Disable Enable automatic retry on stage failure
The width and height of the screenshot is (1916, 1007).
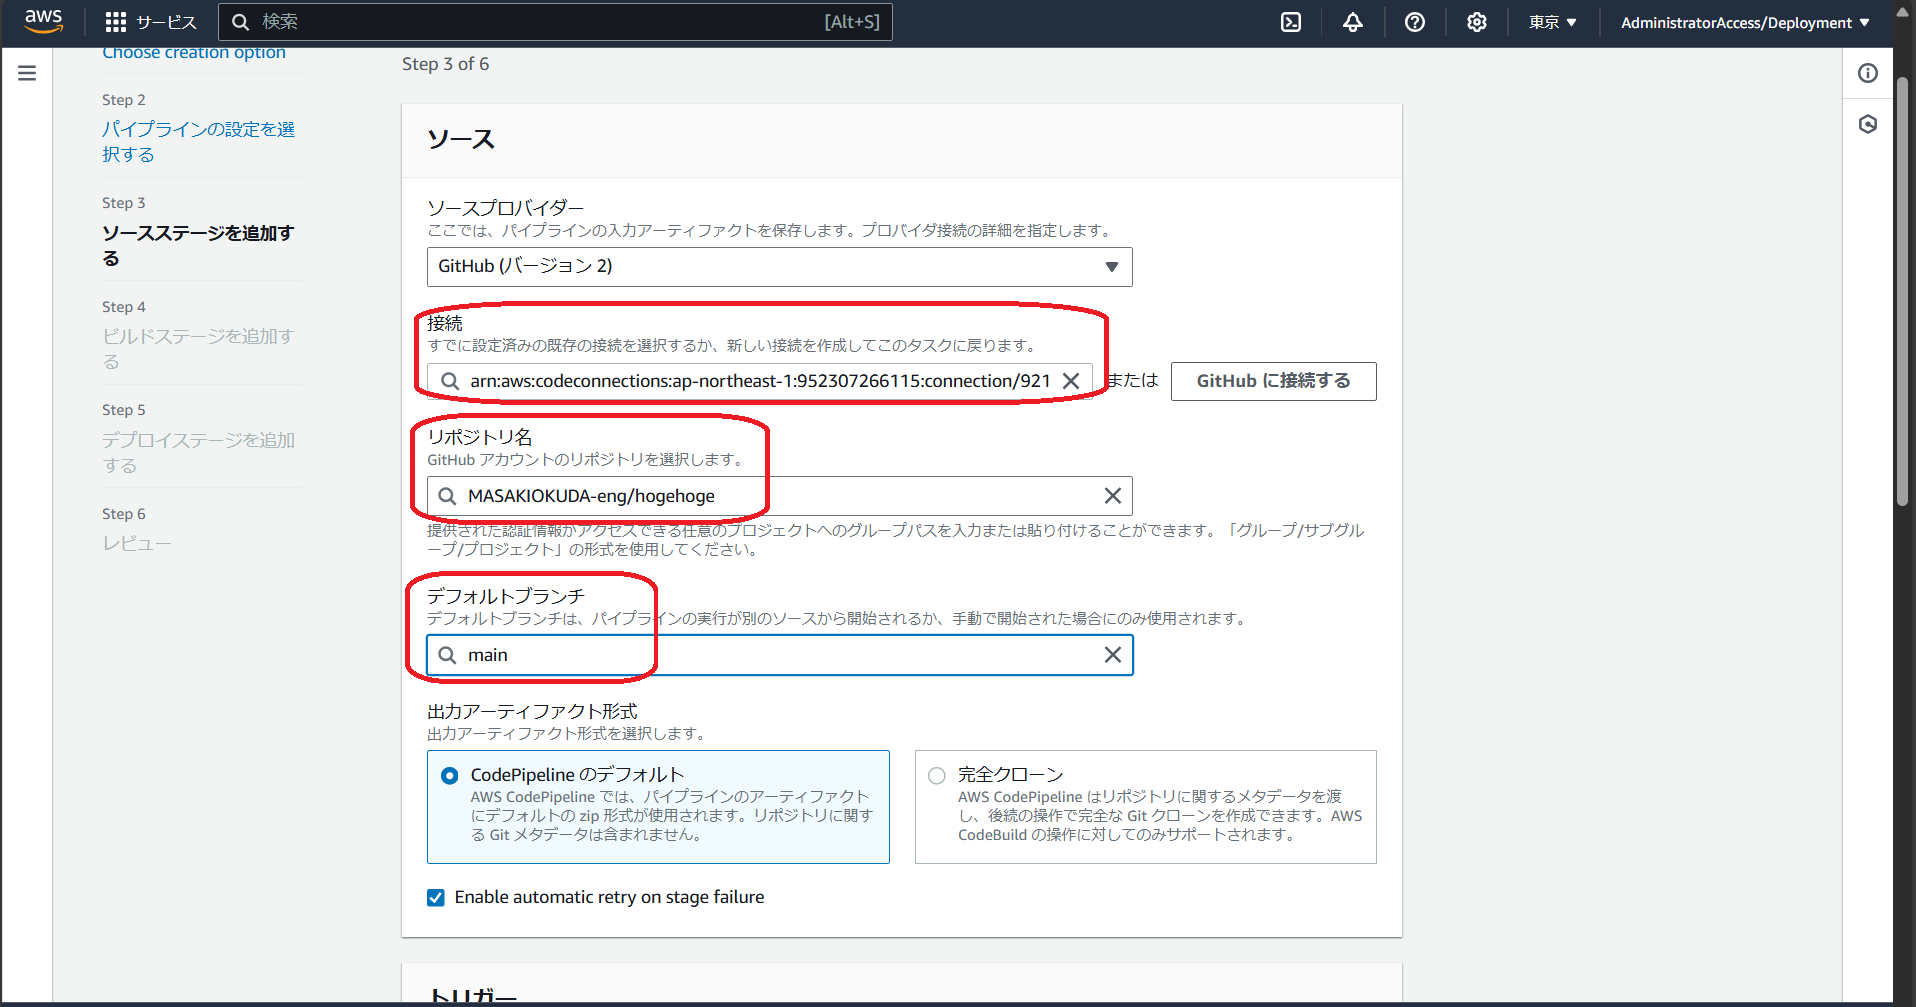click(x=435, y=897)
